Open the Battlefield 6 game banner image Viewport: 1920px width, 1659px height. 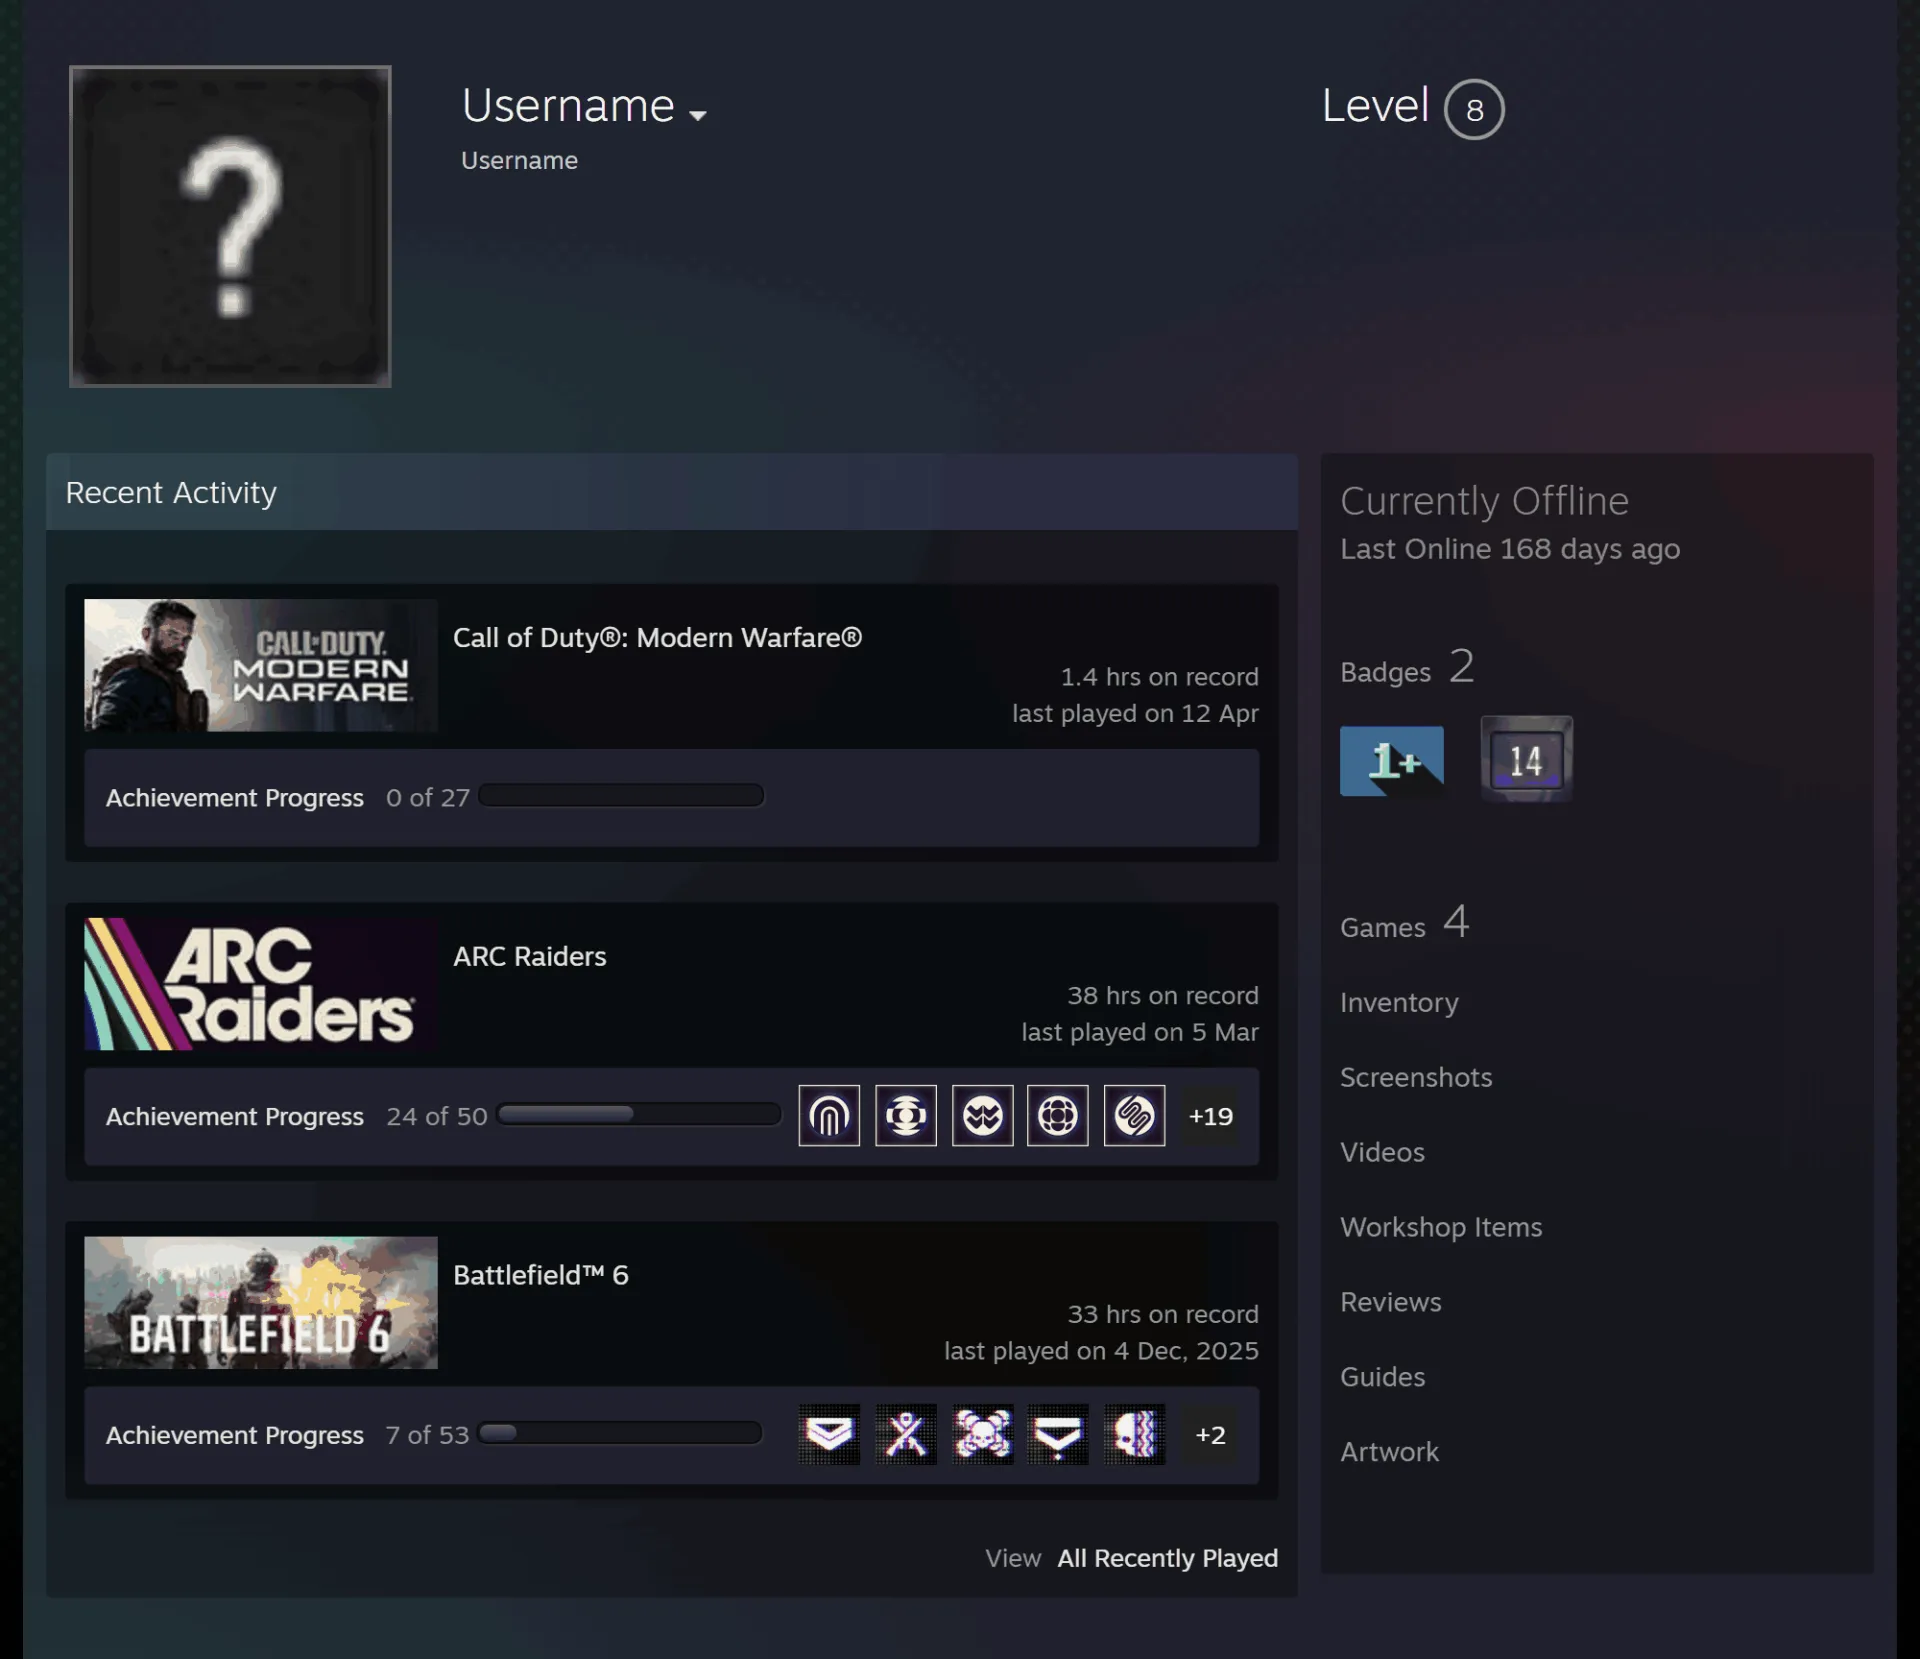coord(261,1303)
